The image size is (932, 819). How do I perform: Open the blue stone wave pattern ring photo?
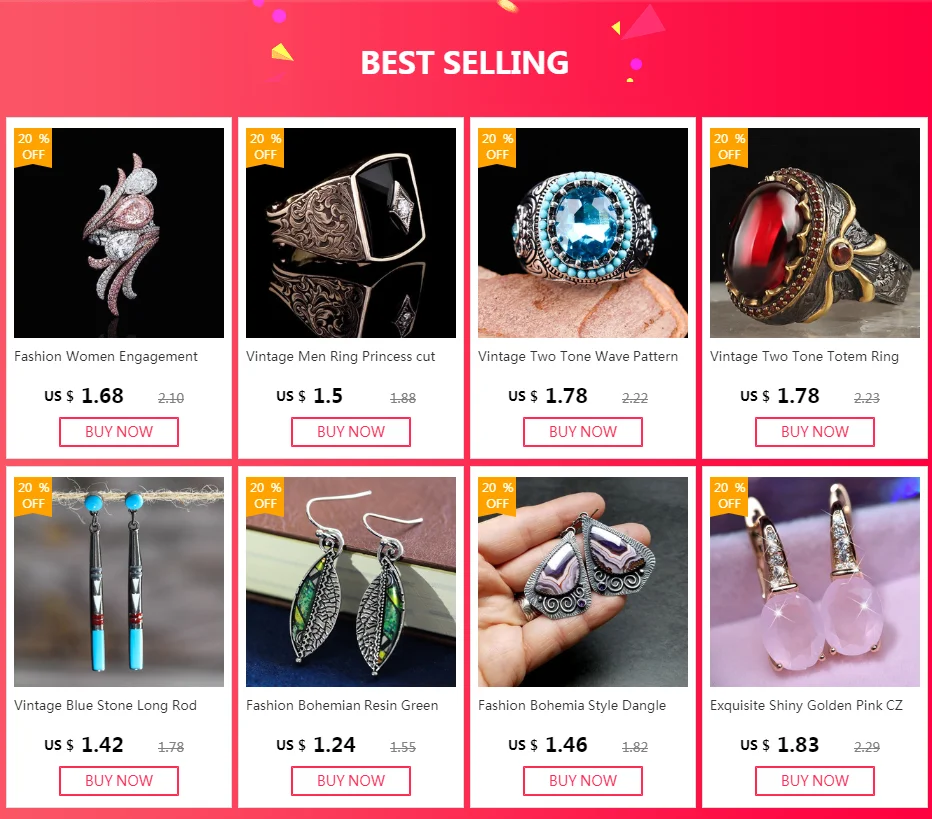pyautogui.click(x=582, y=232)
